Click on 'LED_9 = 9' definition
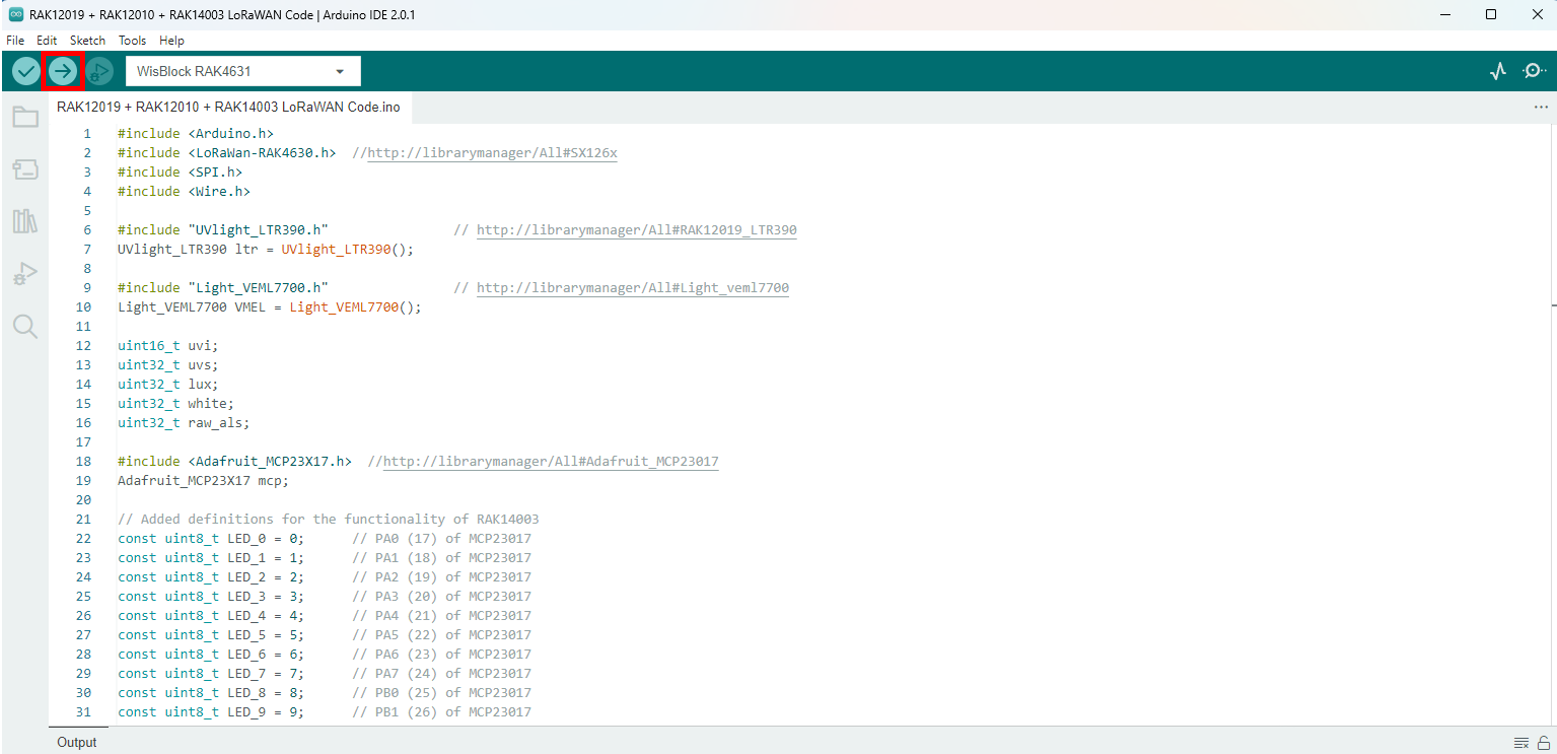The height and width of the screenshot is (754, 1557). coord(211,712)
